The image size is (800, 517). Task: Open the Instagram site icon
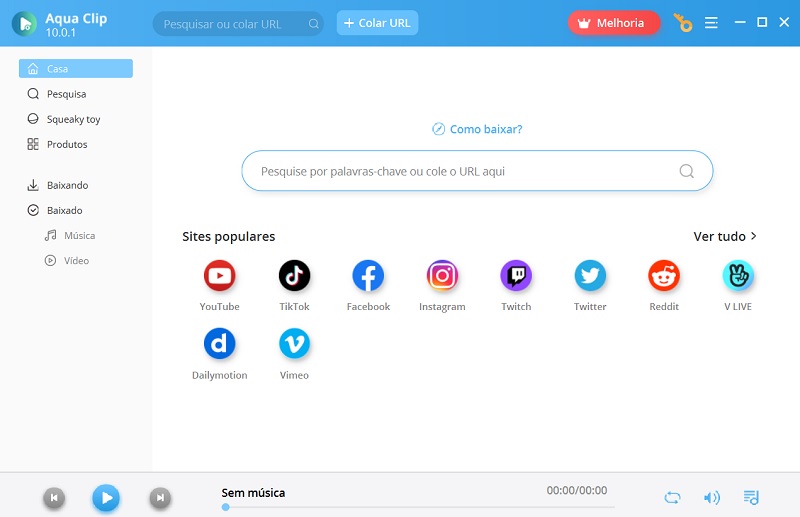(x=442, y=276)
